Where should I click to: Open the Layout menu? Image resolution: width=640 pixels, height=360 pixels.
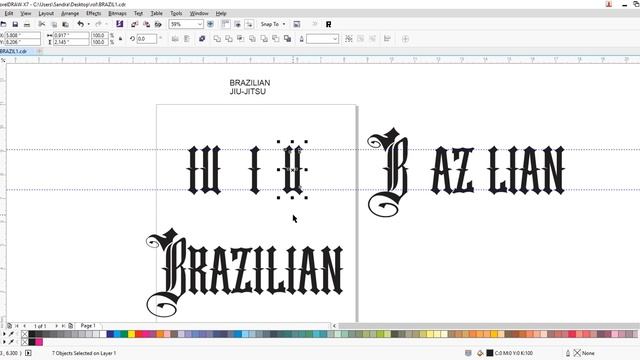(46, 13)
